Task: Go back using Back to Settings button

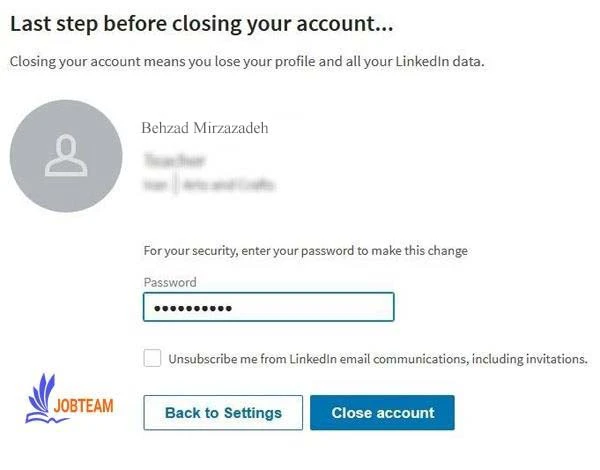Action: tap(223, 412)
